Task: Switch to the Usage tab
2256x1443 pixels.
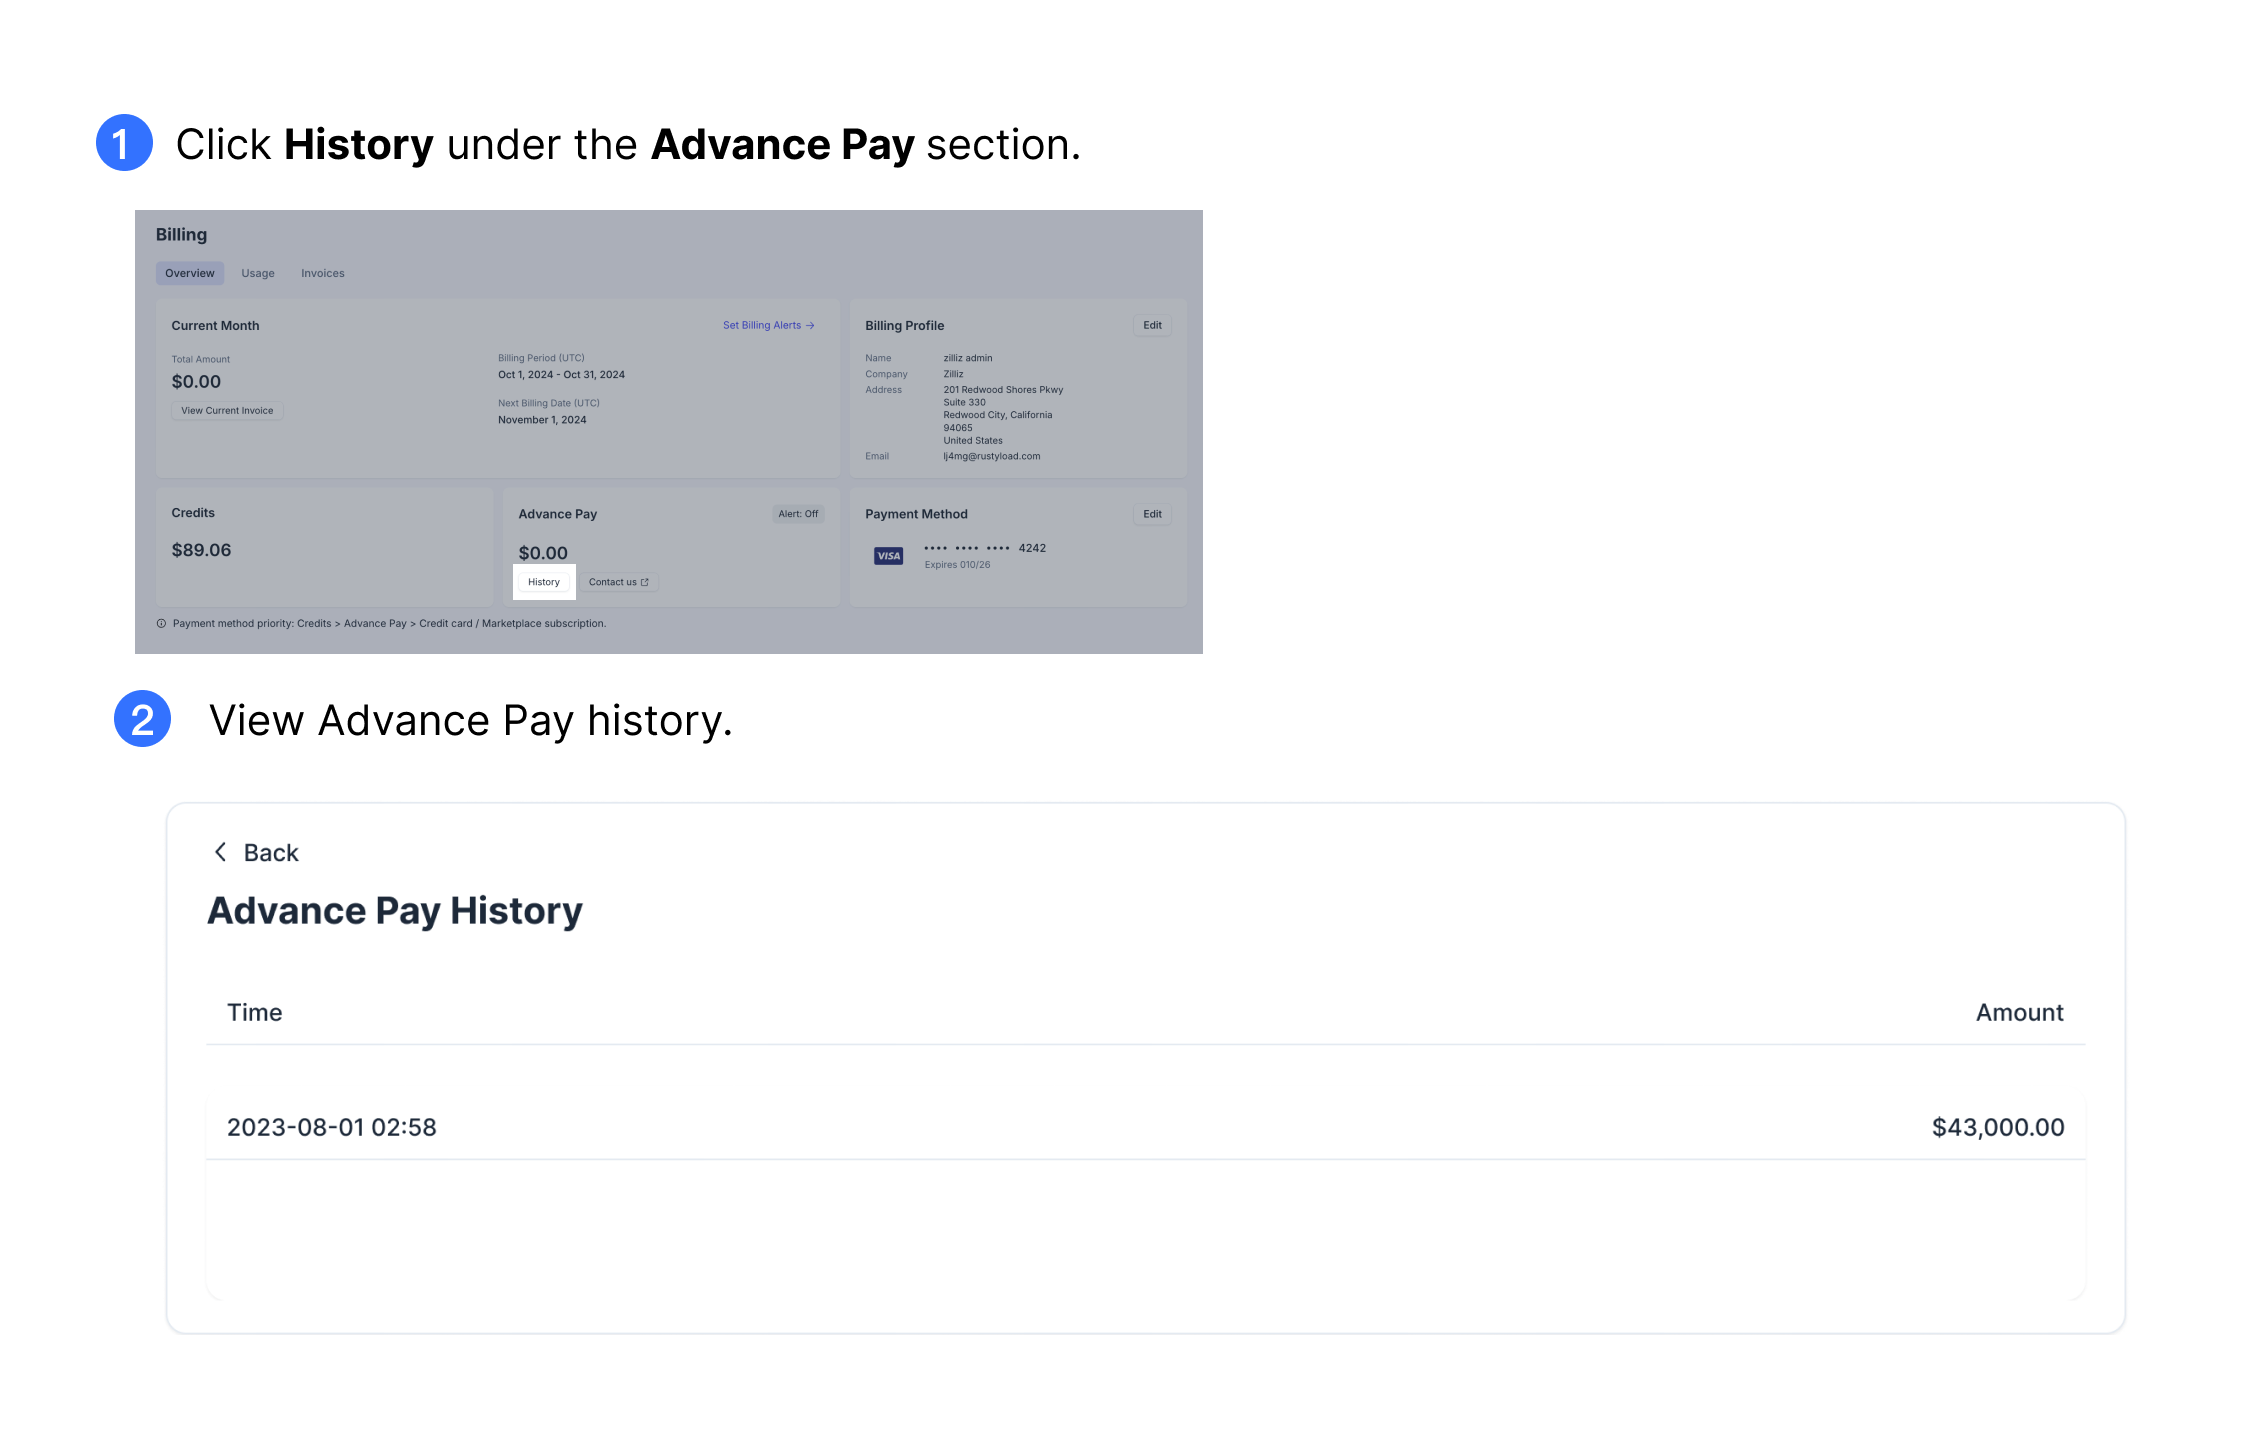Action: point(258,273)
